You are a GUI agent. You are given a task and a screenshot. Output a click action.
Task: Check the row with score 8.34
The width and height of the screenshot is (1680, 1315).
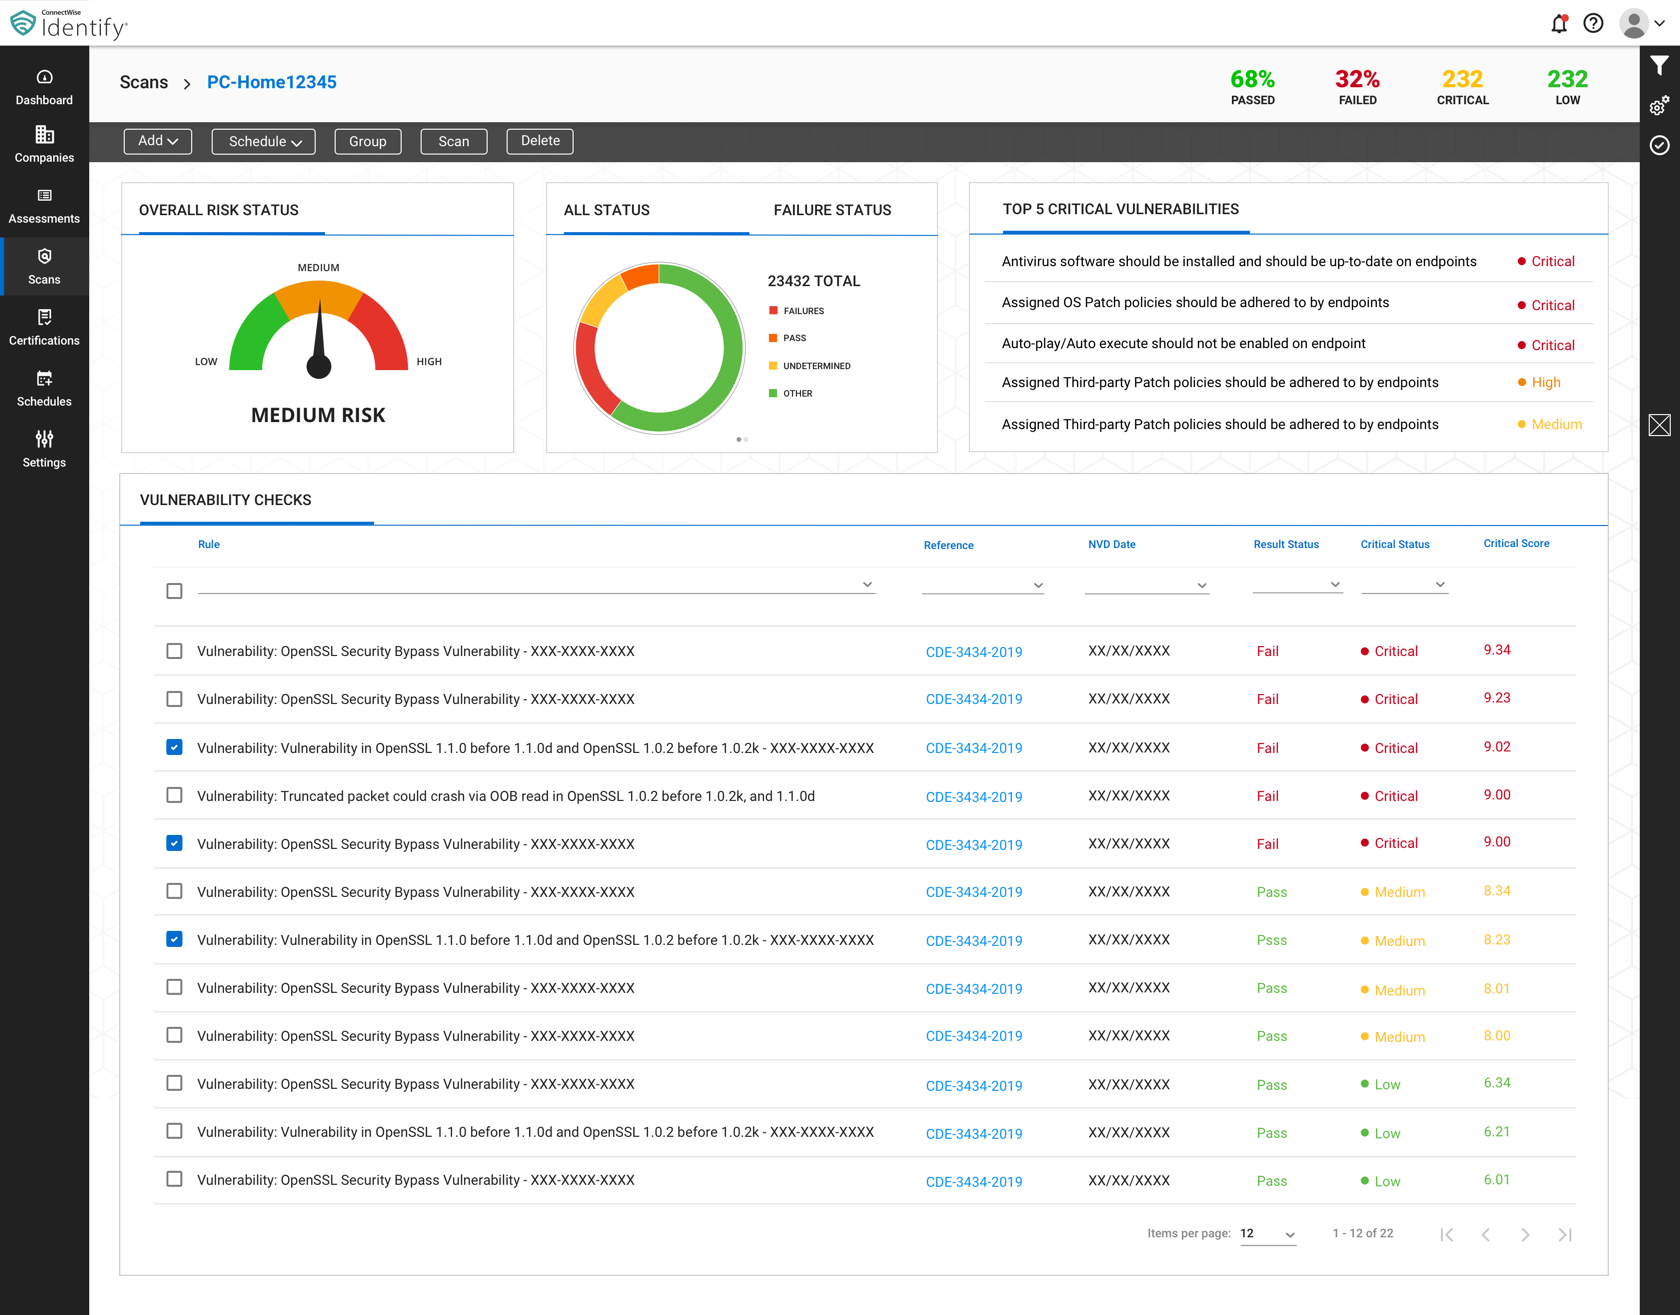coord(174,891)
